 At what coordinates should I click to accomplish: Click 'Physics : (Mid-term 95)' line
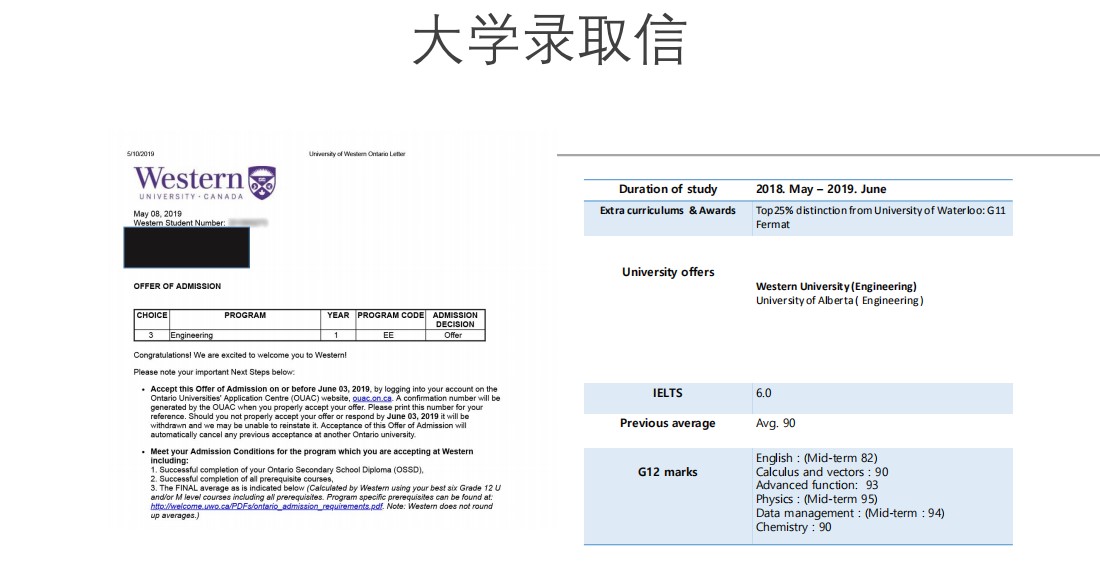817,500
